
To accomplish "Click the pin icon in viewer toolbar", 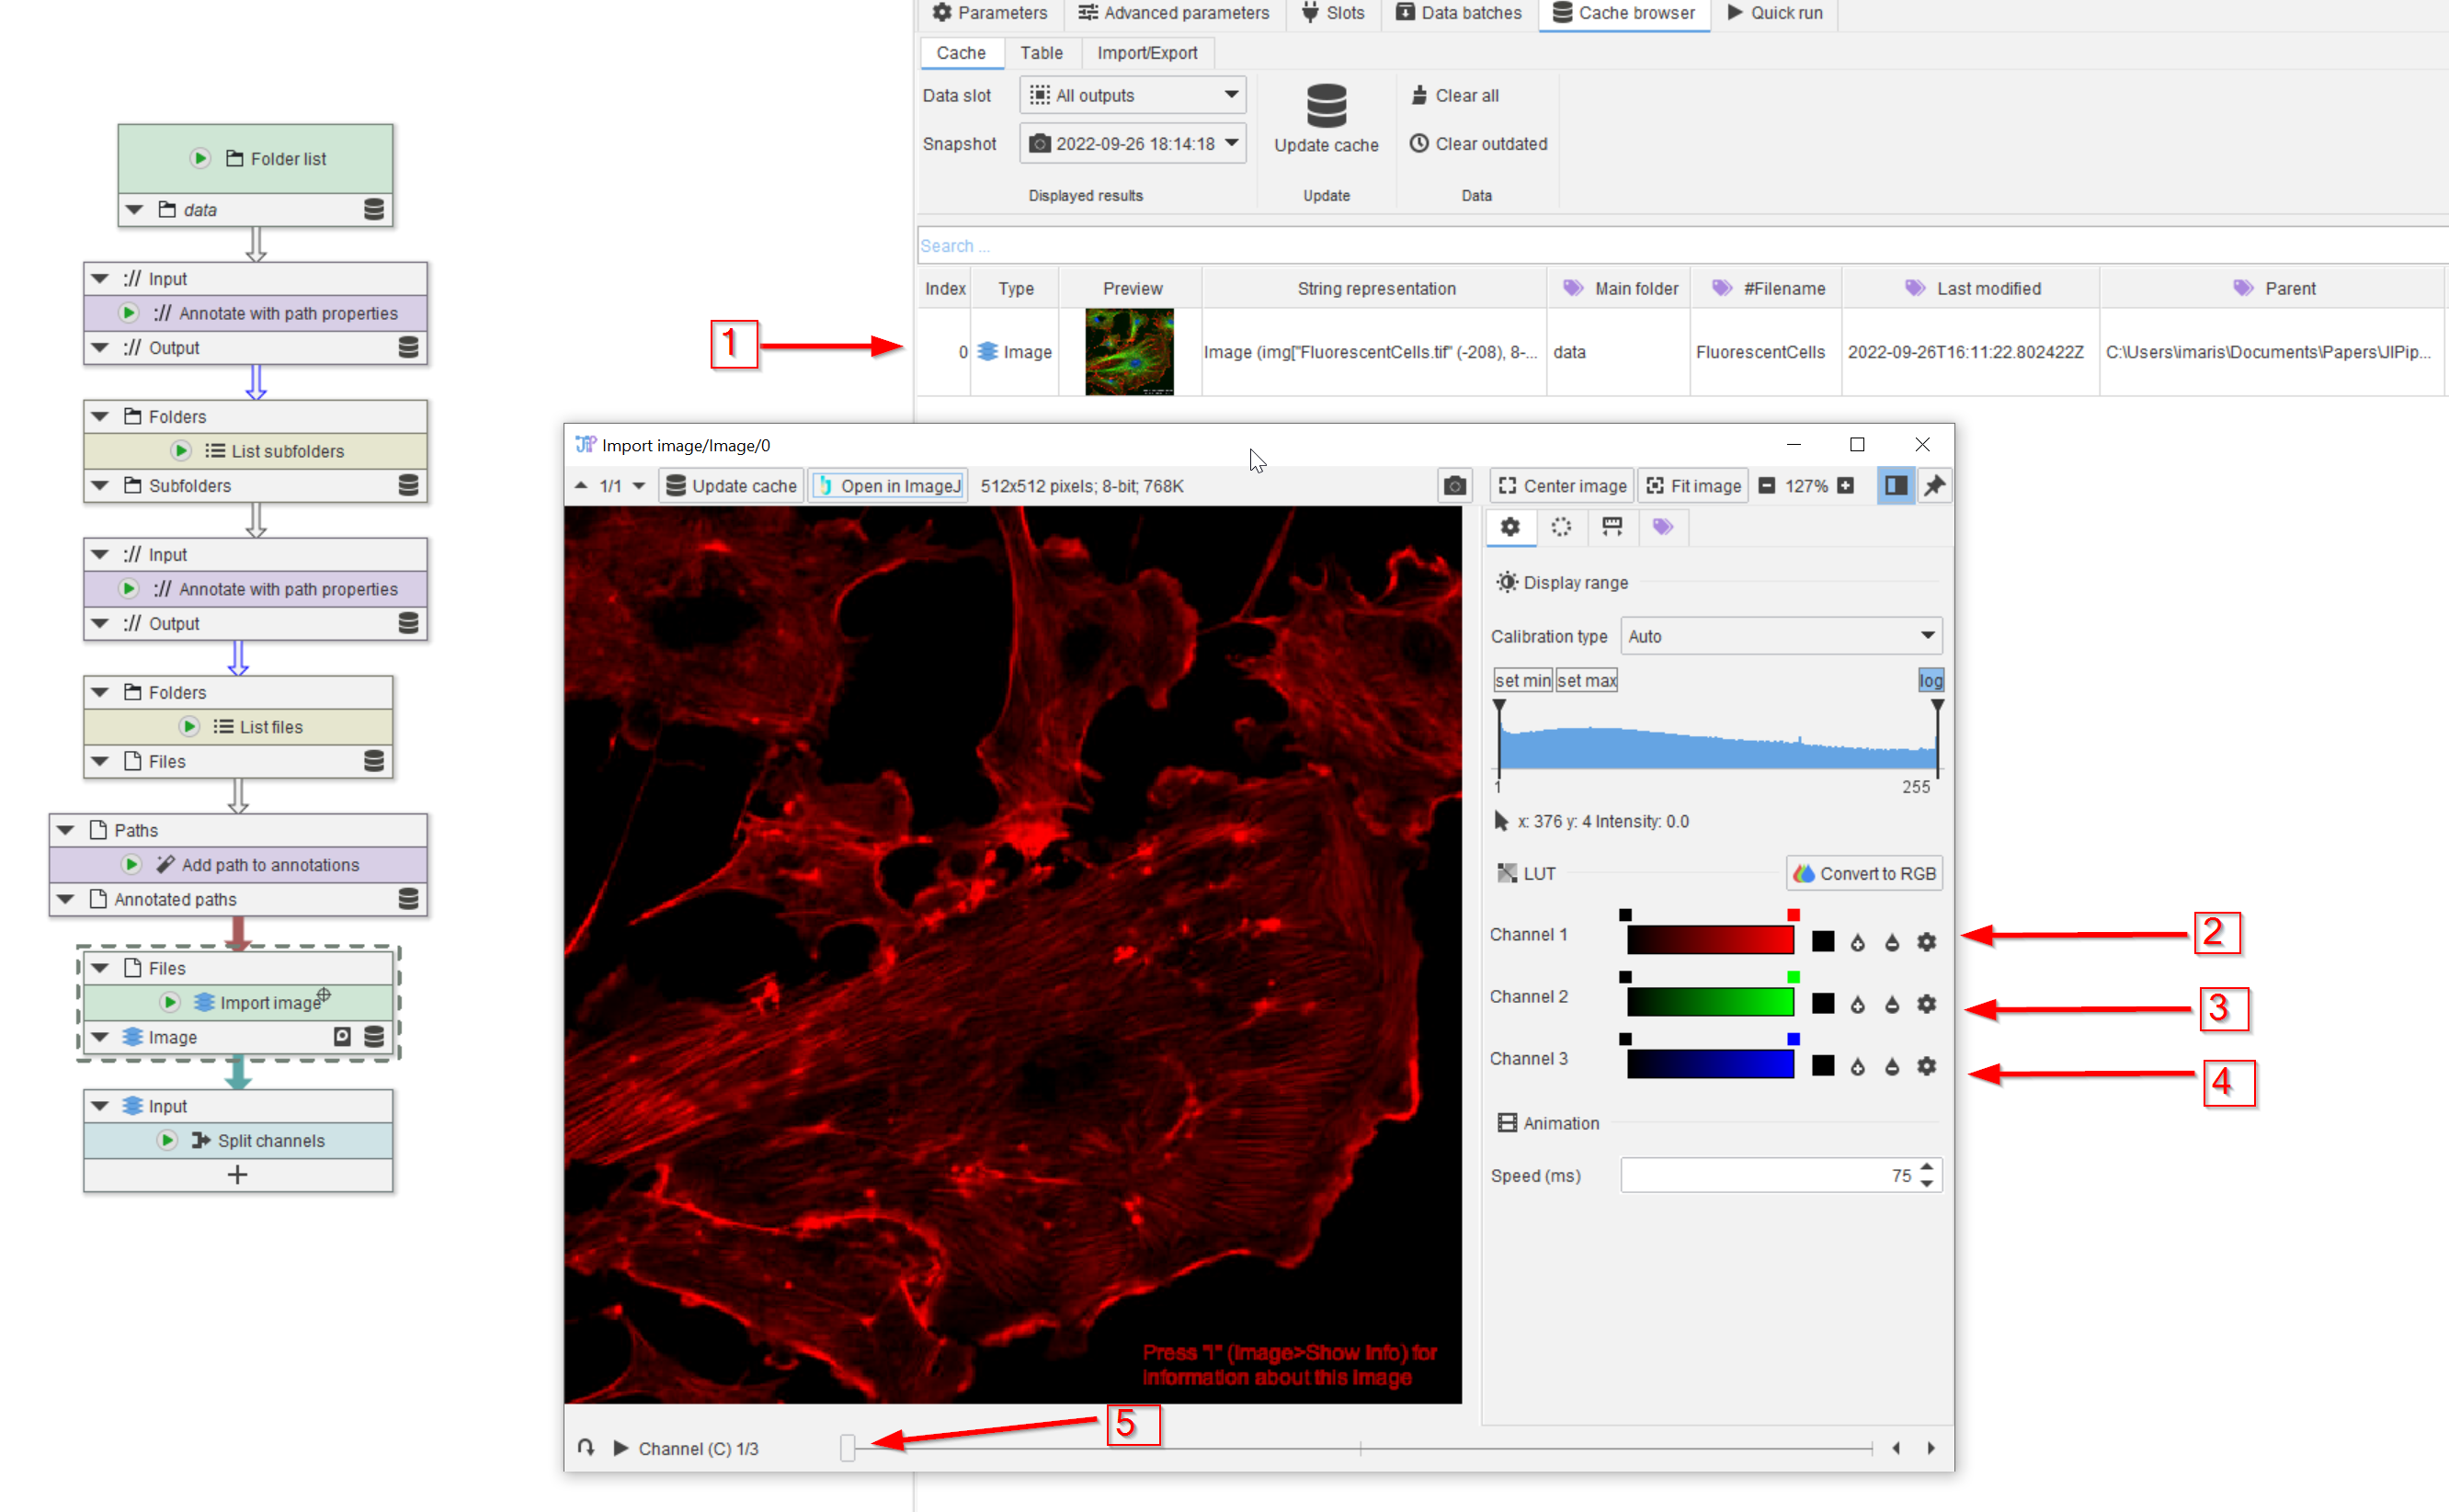I will pos(1934,486).
